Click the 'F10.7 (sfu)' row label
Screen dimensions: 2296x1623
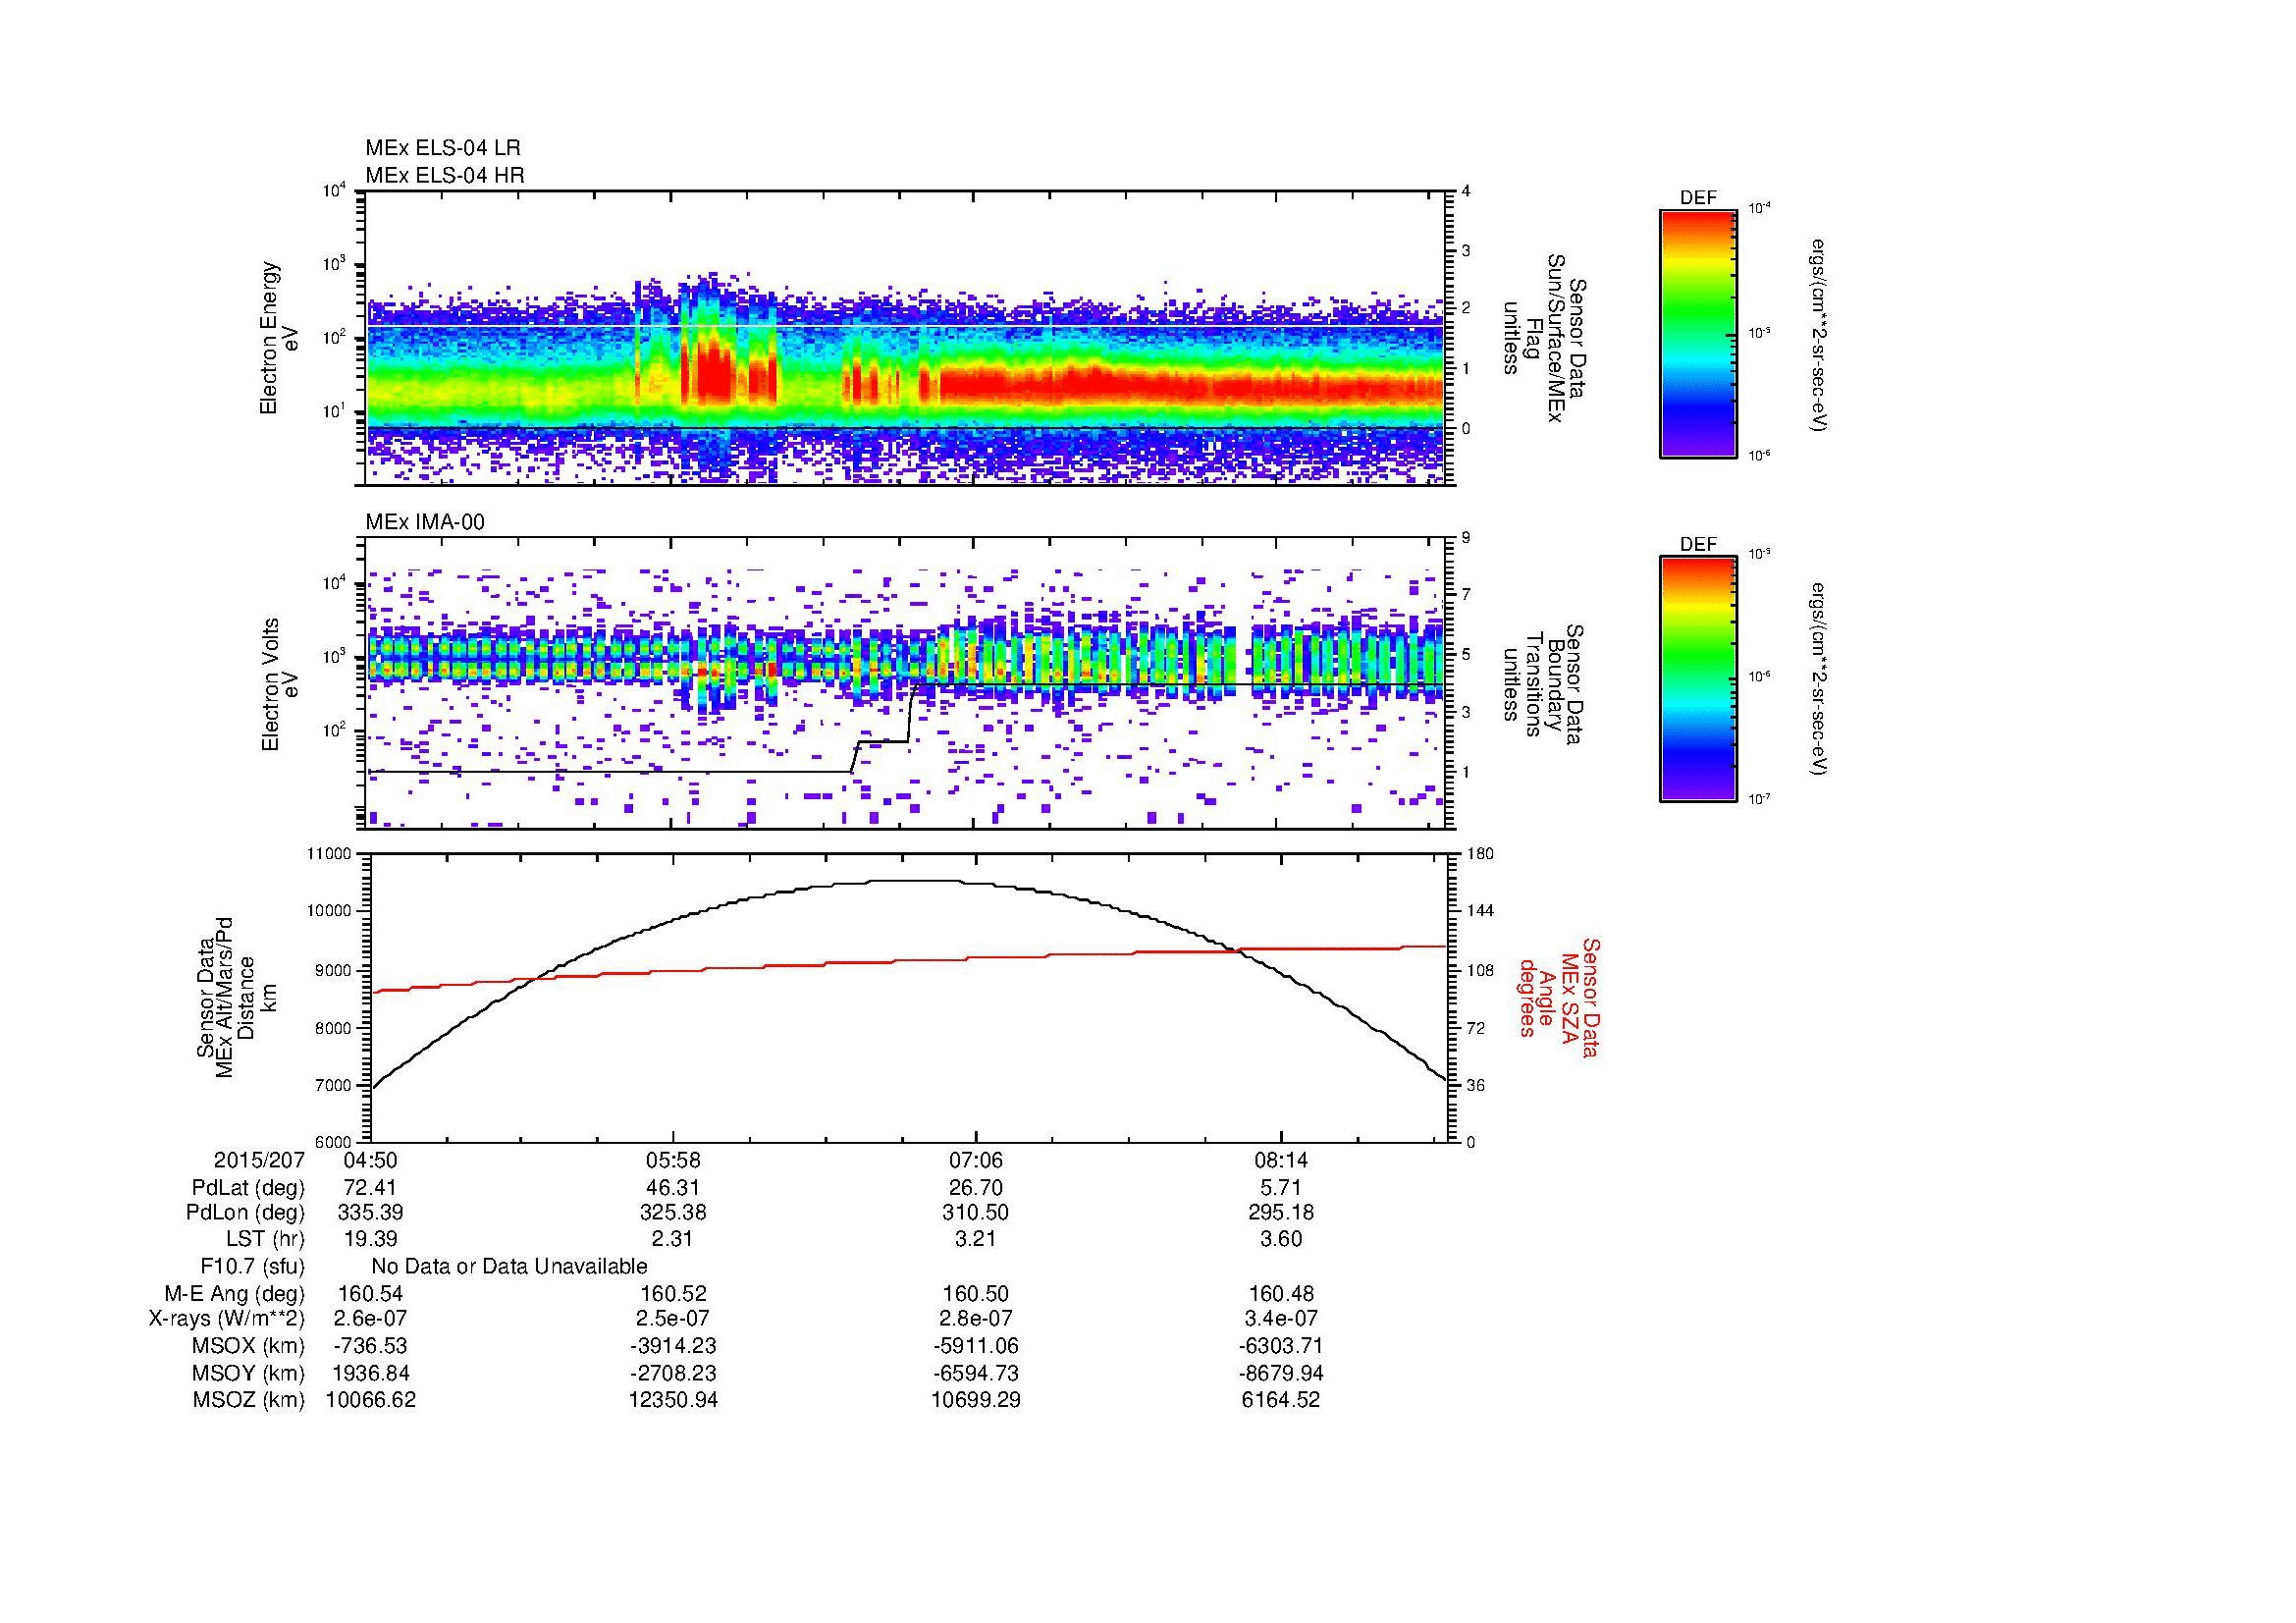point(252,1267)
